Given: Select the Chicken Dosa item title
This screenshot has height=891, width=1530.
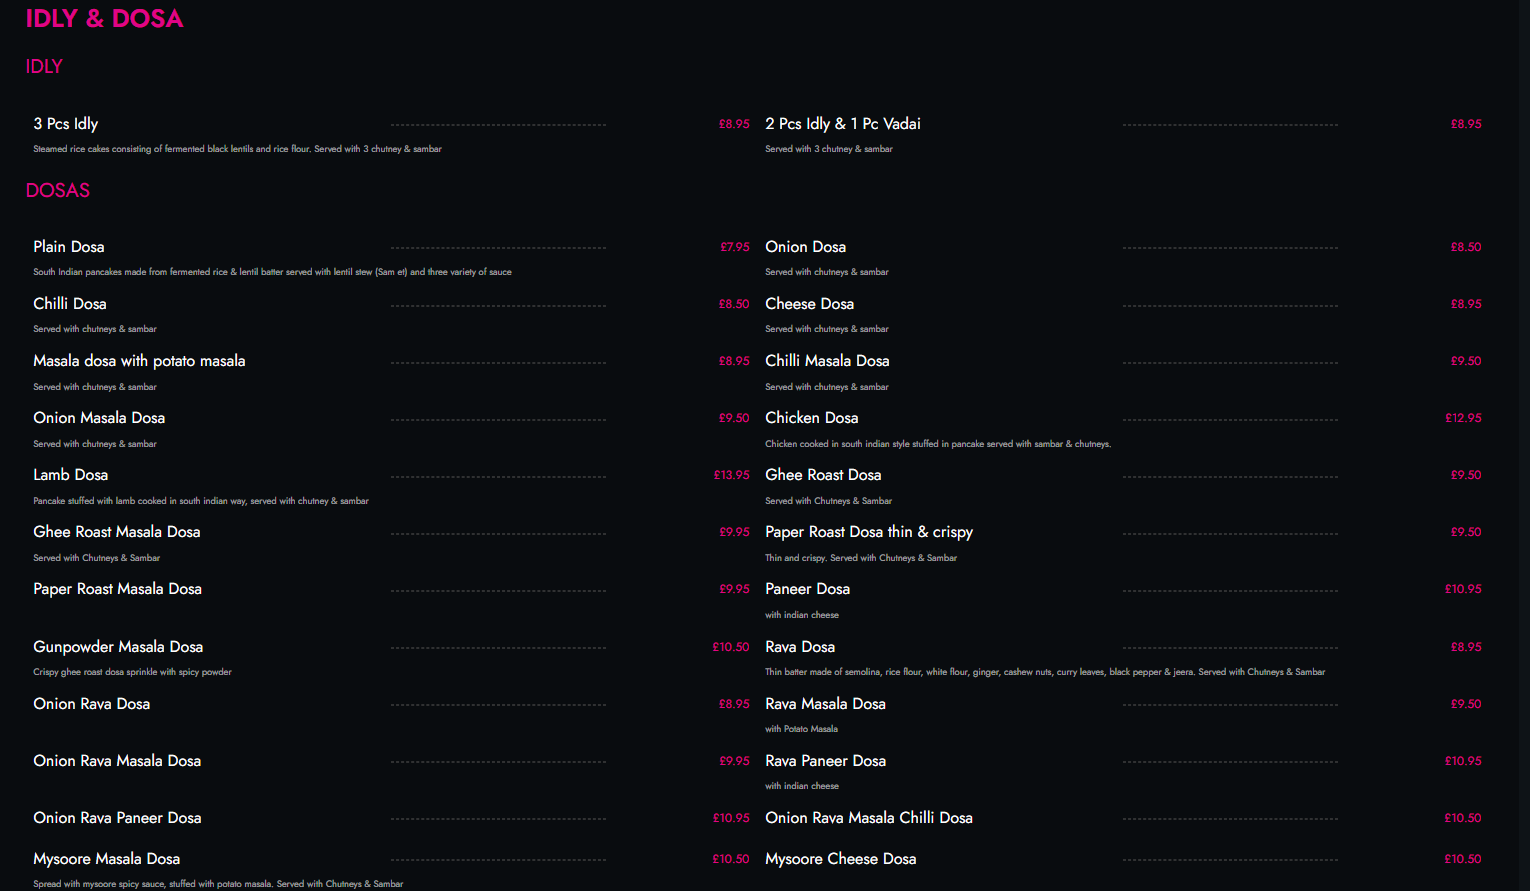Looking at the screenshot, I should coord(811,418).
